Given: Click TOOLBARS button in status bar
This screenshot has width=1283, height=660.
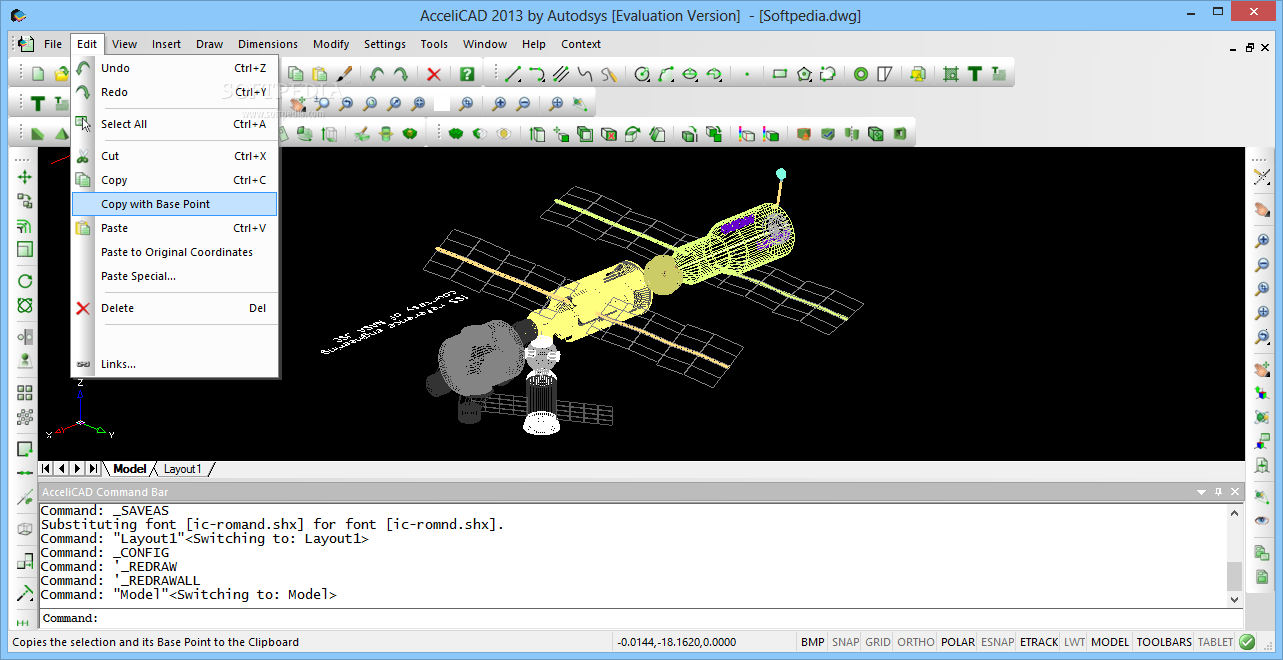Looking at the screenshot, I should [x=1164, y=642].
